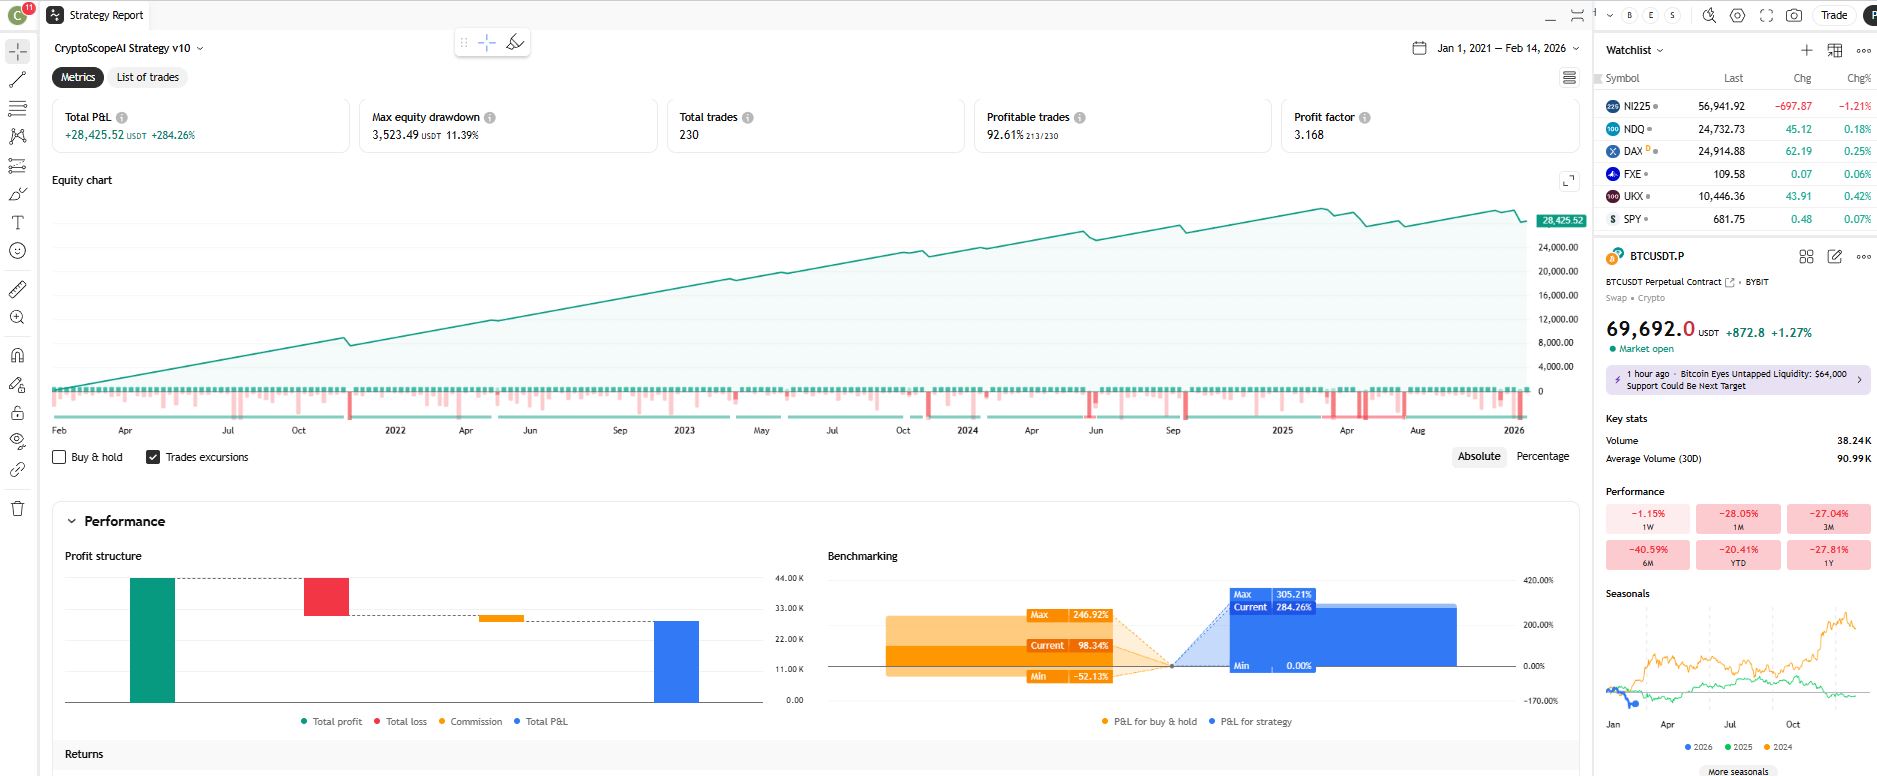Open the Bitcoin liquidity news headline
This screenshot has width=1877, height=776.
click(1736, 380)
